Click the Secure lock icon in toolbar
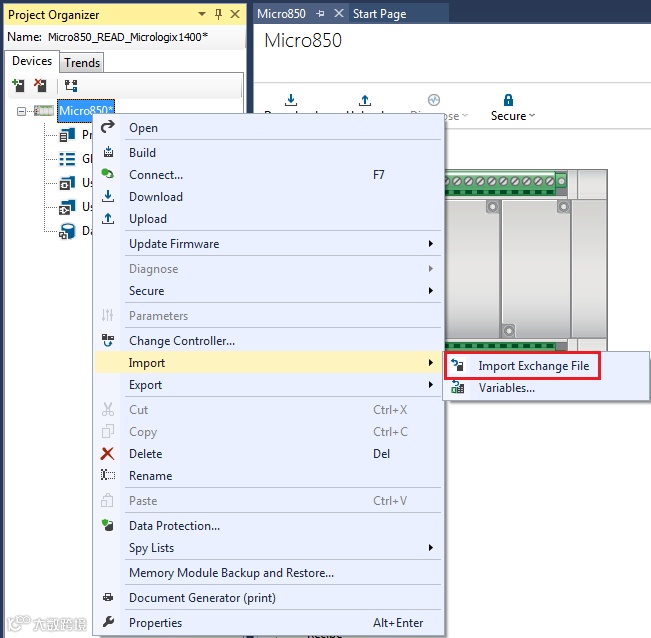The image size is (651, 638). tap(508, 100)
